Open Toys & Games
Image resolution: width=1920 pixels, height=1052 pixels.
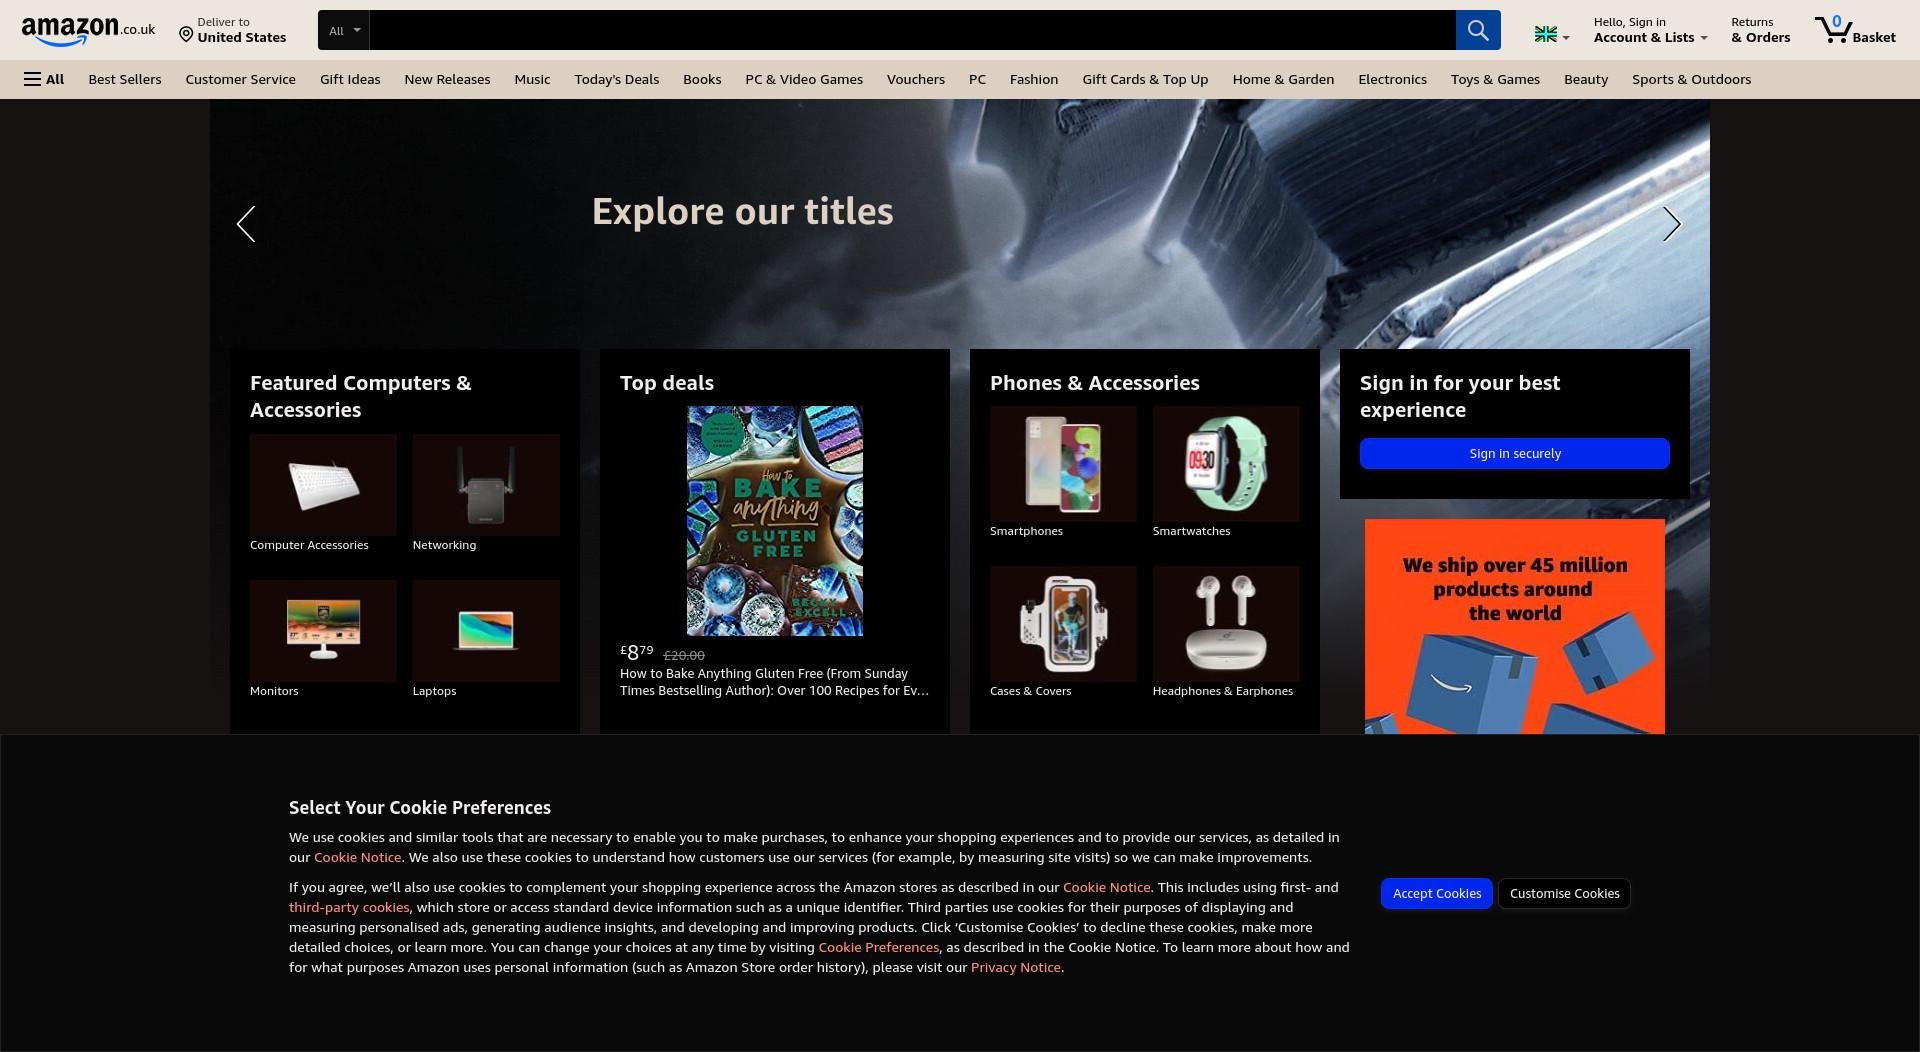click(1495, 79)
